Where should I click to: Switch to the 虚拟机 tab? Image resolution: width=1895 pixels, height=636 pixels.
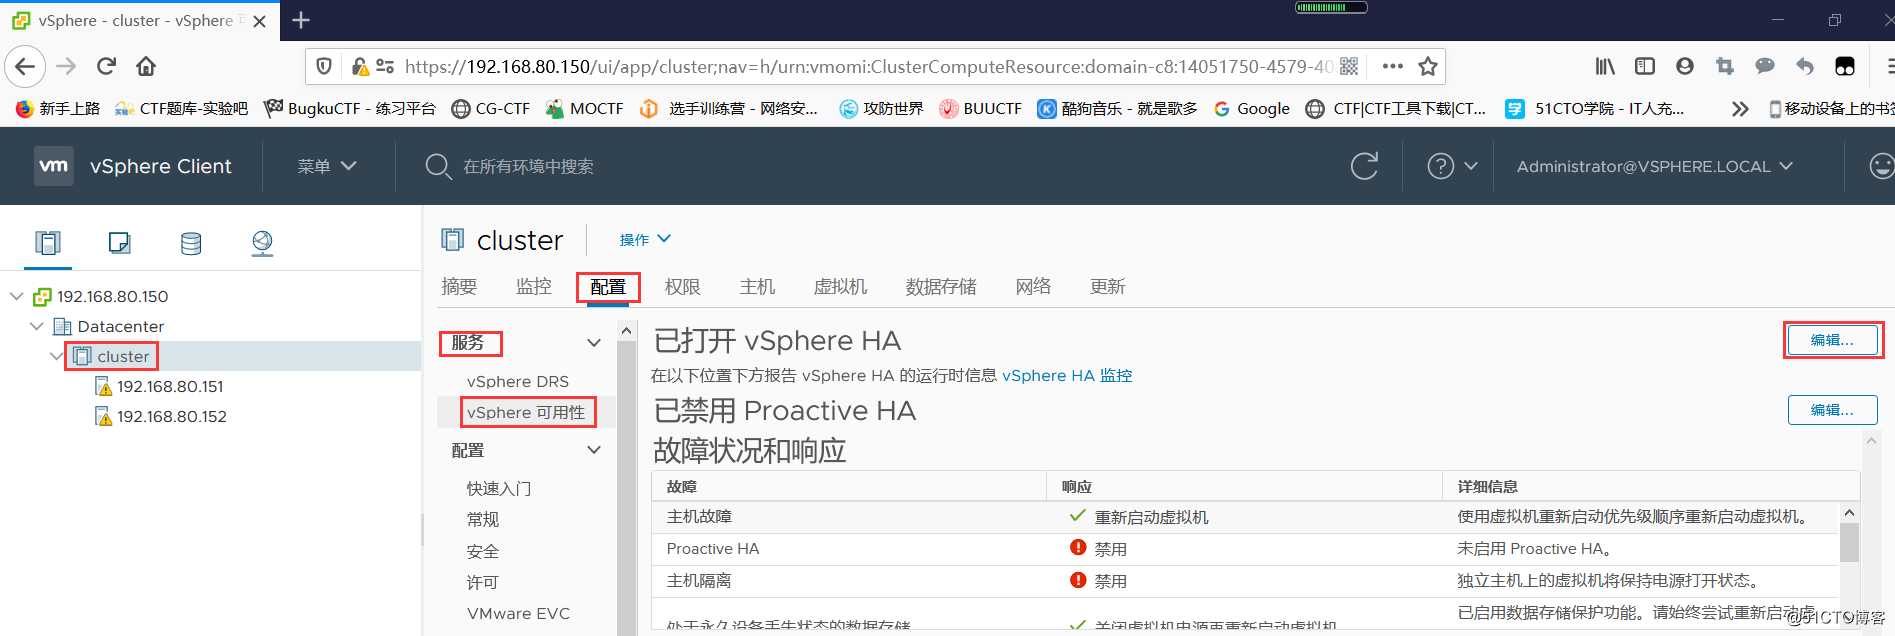[841, 287]
